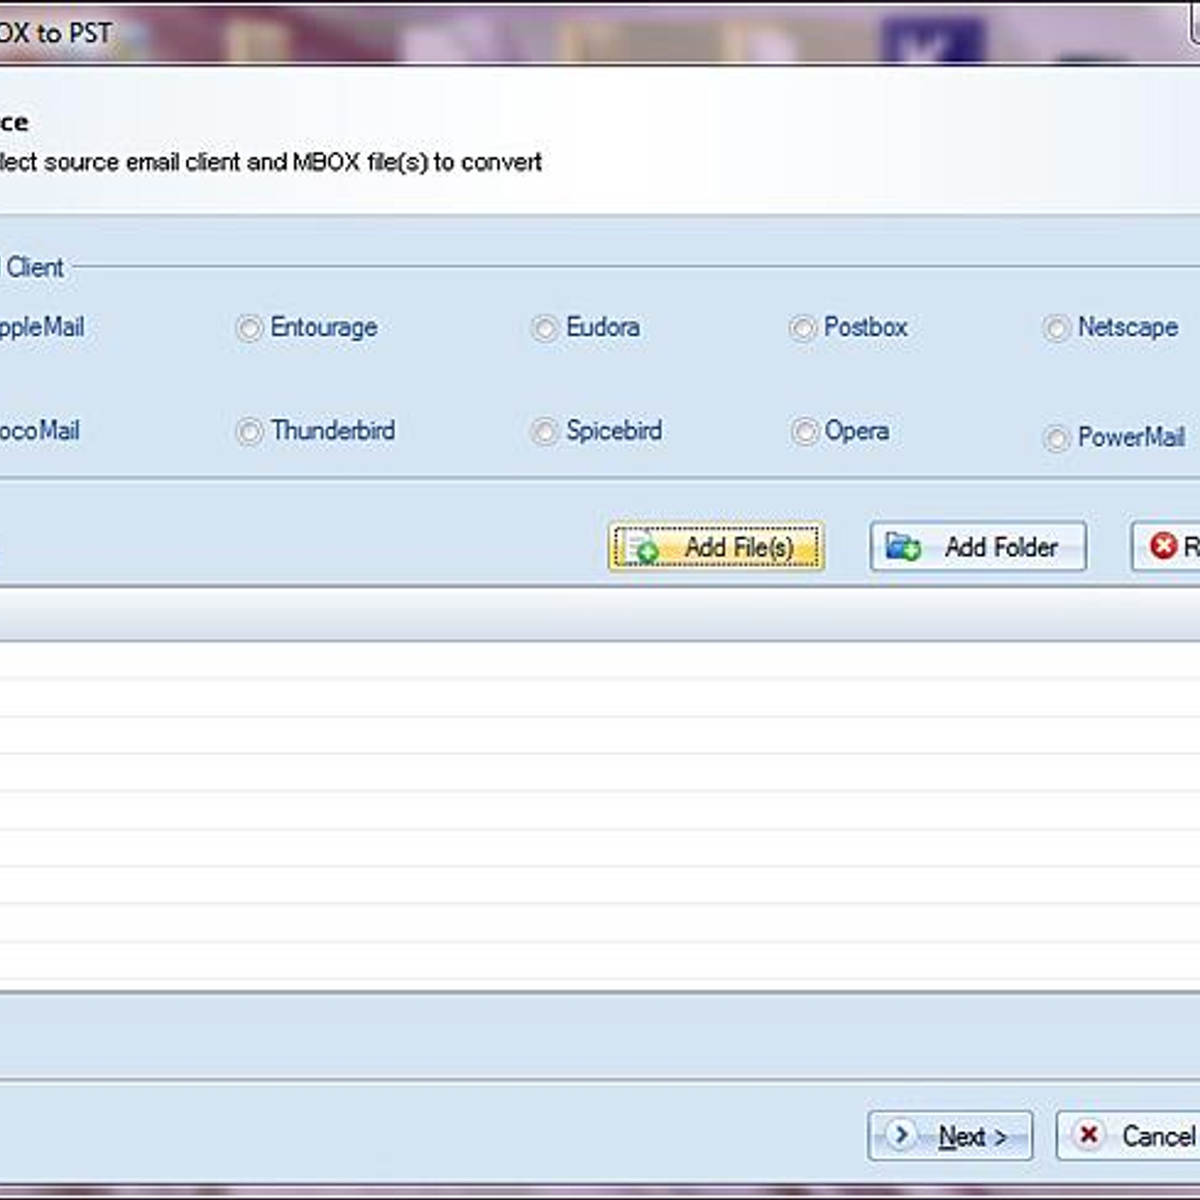The height and width of the screenshot is (1200, 1200).
Task: Select the PowerMail radio button
Action: coord(1056,438)
